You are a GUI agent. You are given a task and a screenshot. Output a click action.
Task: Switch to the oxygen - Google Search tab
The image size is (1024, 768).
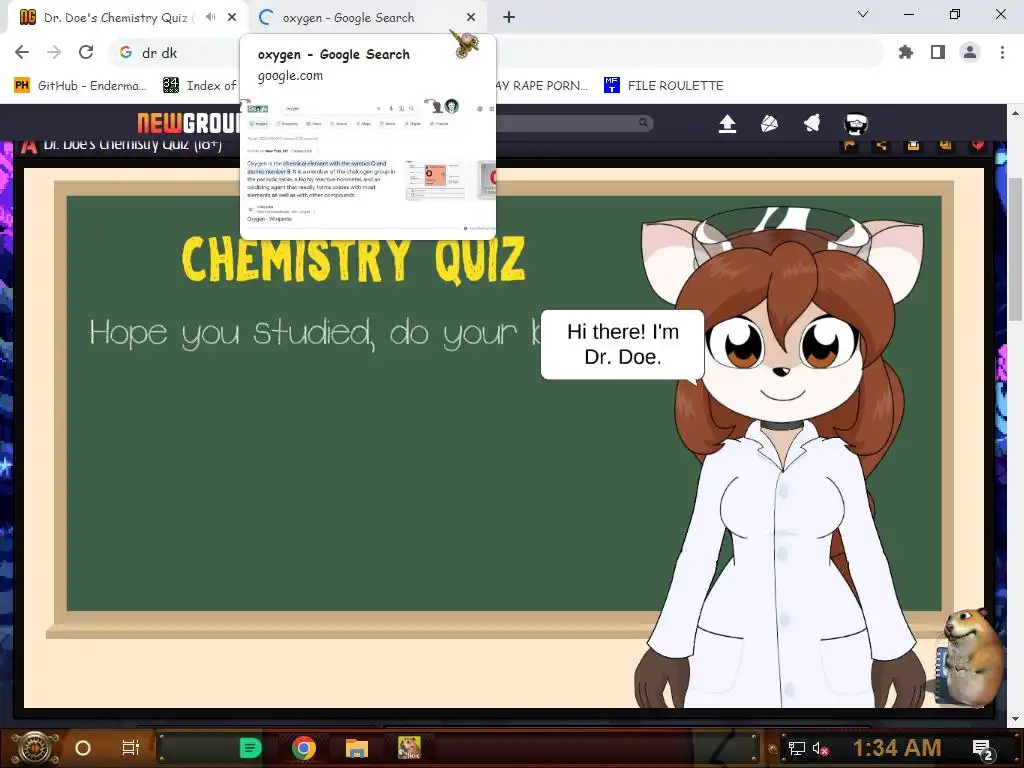click(x=367, y=18)
